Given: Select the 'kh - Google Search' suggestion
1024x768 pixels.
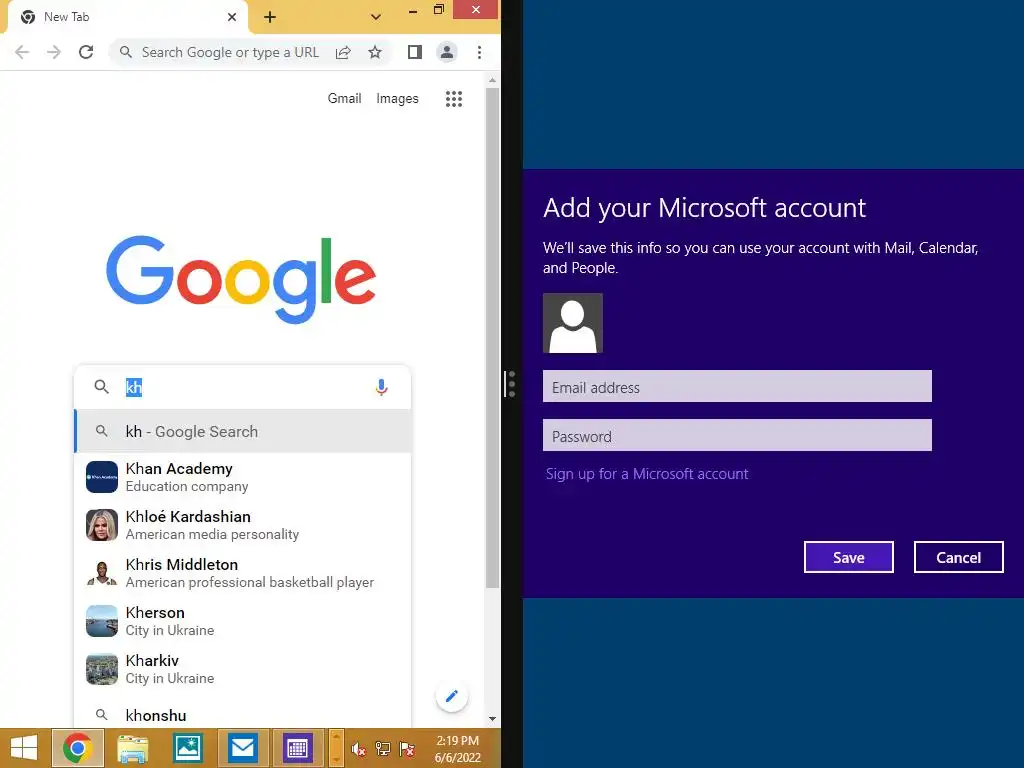Looking at the screenshot, I should 243,432.
